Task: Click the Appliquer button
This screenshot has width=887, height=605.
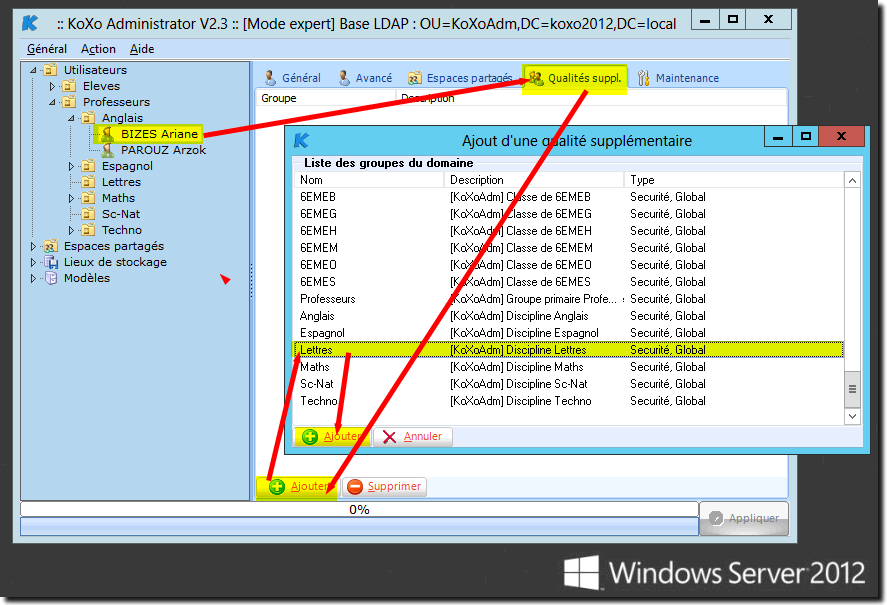Action: [744, 518]
